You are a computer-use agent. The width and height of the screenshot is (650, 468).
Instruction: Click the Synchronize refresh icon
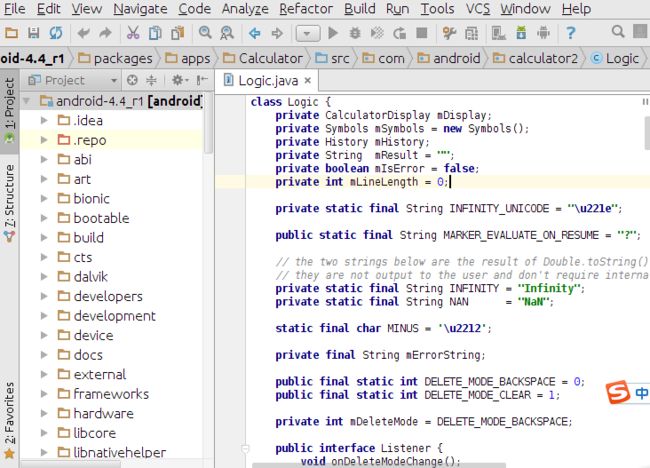point(56,32)
